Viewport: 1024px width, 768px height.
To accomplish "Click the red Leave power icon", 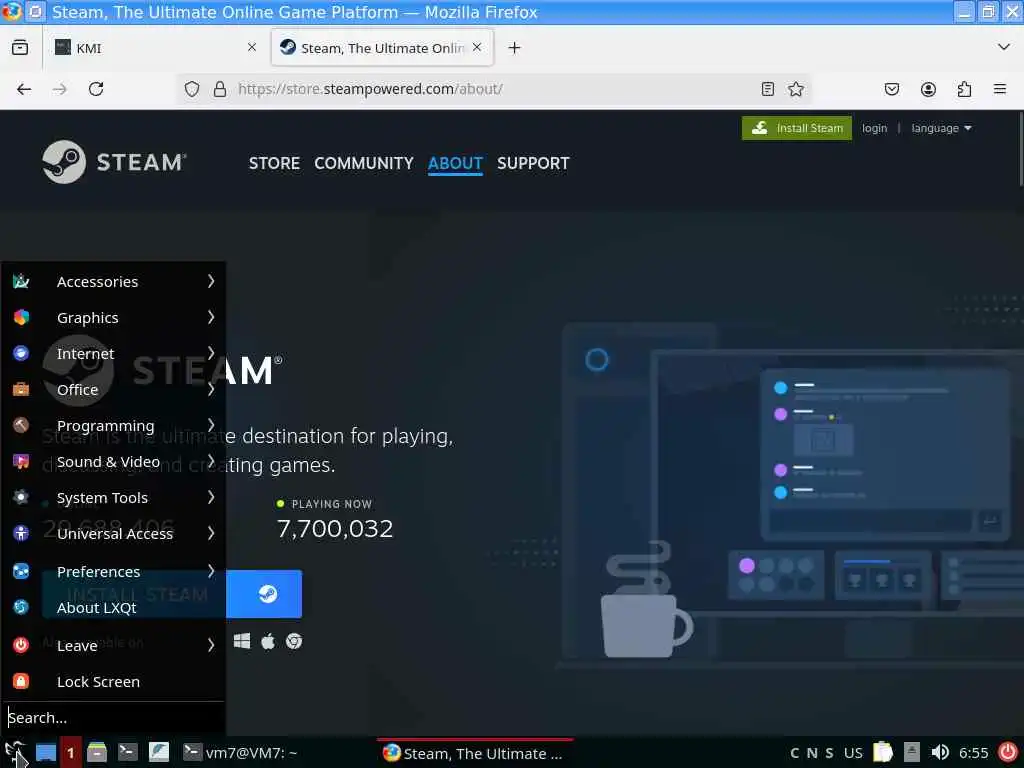I will pos(21,645).
